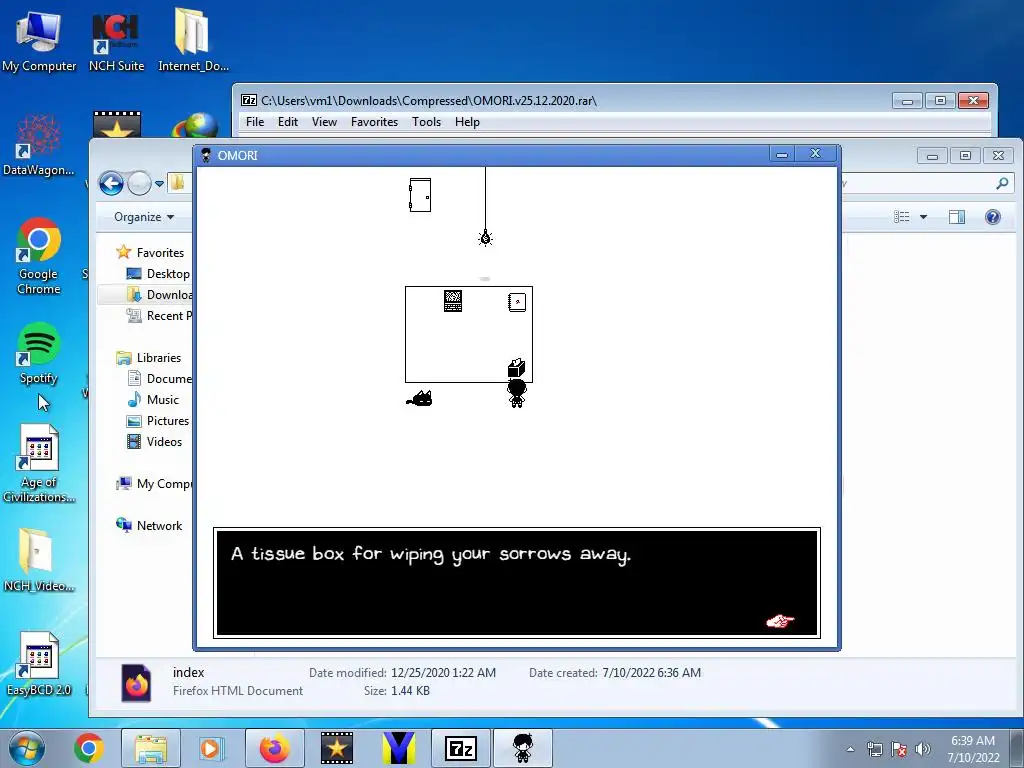The height and width of the screenshot is (768, 1024).
Task: Open the Organize dropdown in Explorer
Action: tap(144, 217)
